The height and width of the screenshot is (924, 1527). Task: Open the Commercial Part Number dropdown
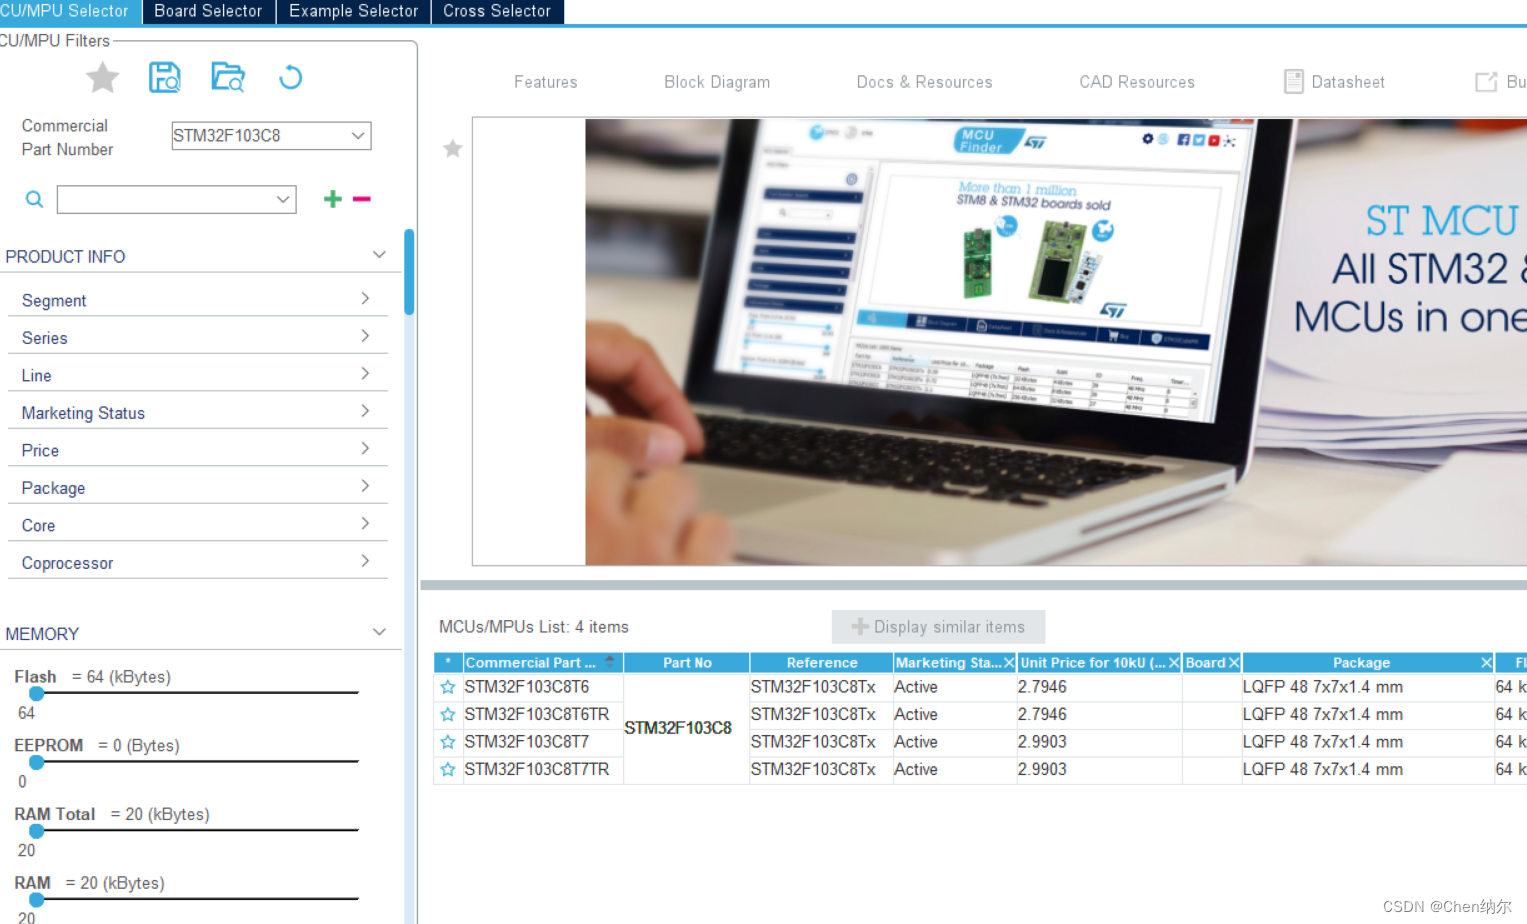(x=358, y=135)
